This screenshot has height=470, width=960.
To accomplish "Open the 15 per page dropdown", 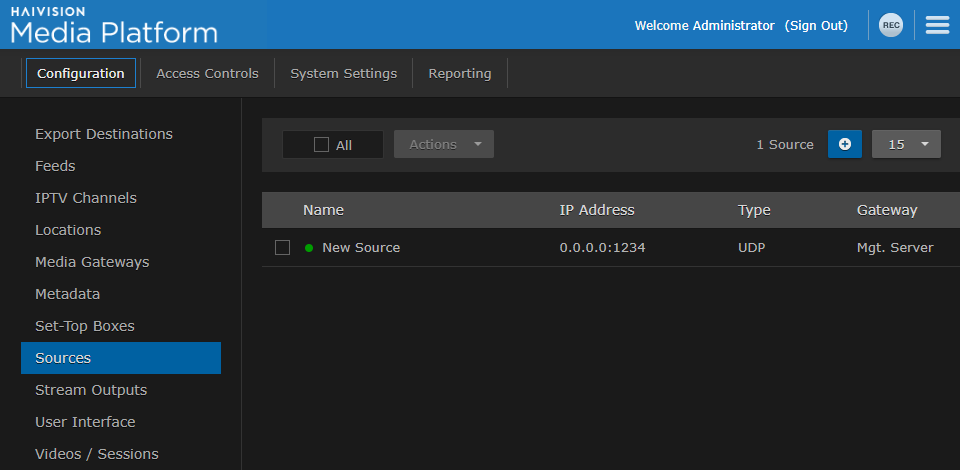I will coord(906,144).
